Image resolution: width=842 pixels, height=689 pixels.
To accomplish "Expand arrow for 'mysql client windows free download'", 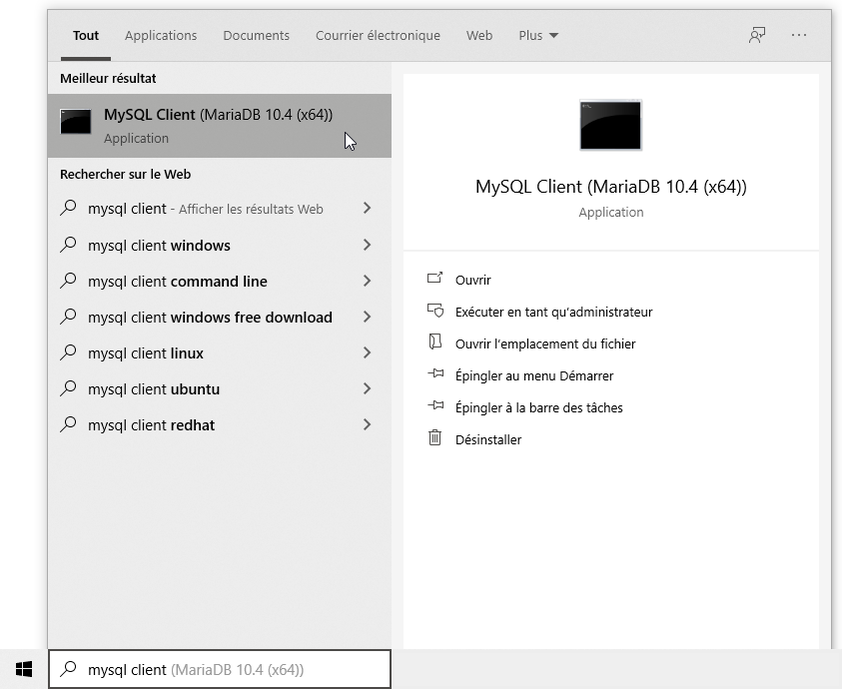I will tap(367, 317).
